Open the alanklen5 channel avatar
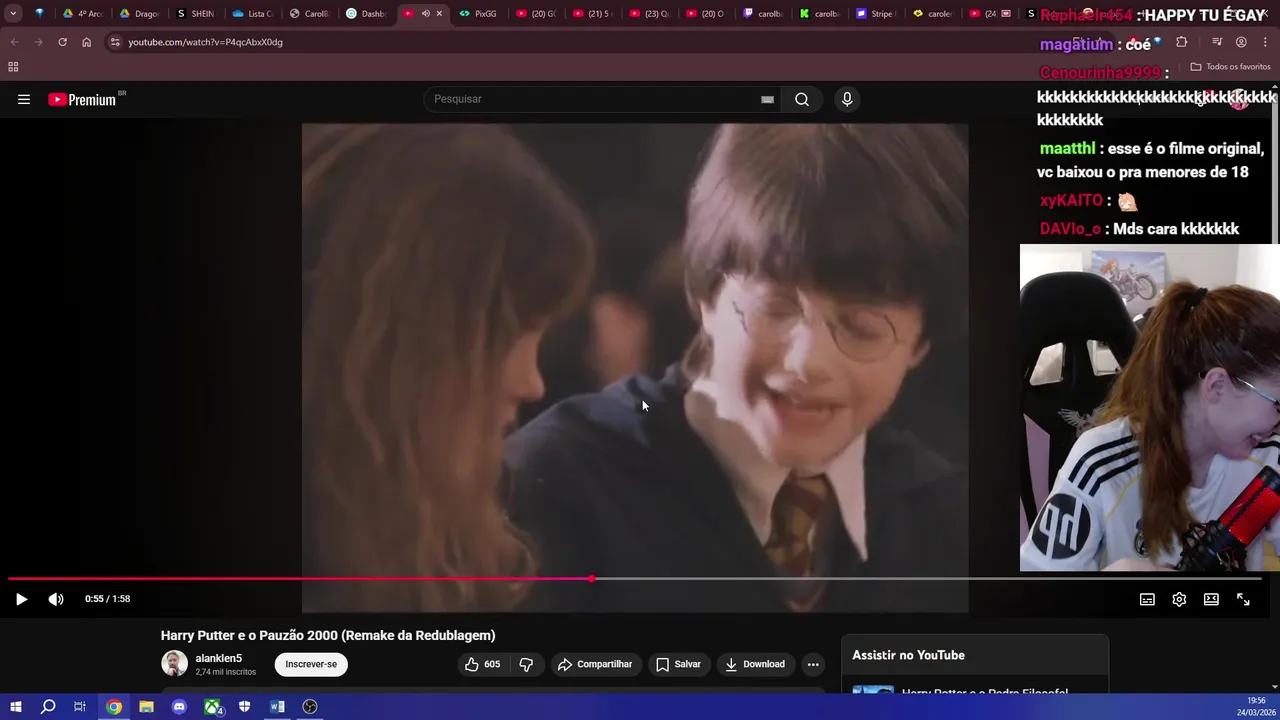This screenshot has height=720, width=1280. [x=174, y=663]
